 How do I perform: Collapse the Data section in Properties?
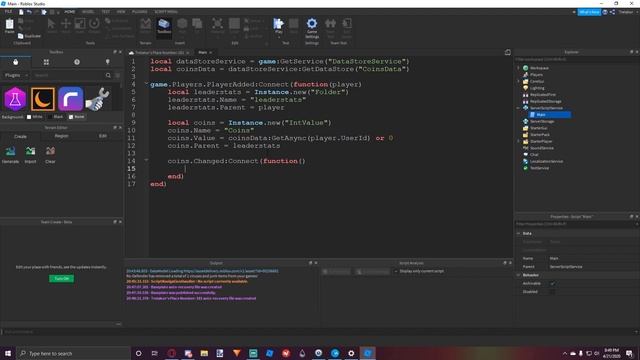[x=519, y=233]
